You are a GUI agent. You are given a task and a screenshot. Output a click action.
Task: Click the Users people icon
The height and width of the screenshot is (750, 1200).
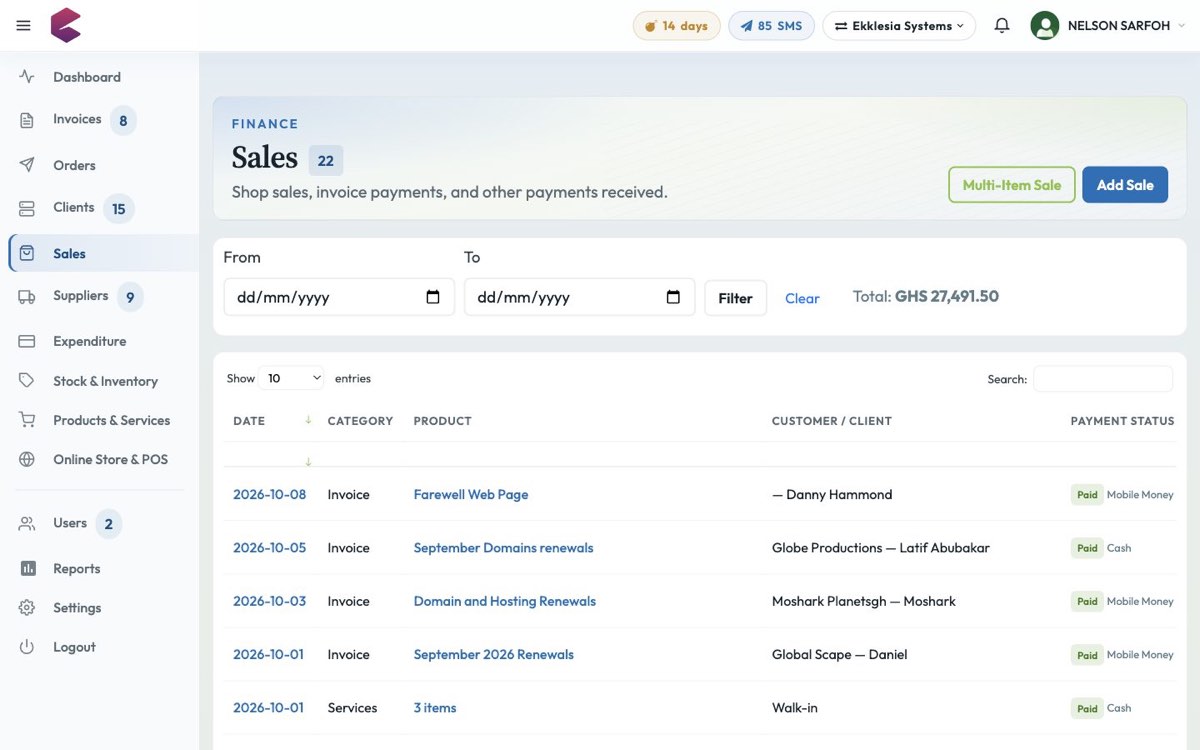(x=27, y=523)
